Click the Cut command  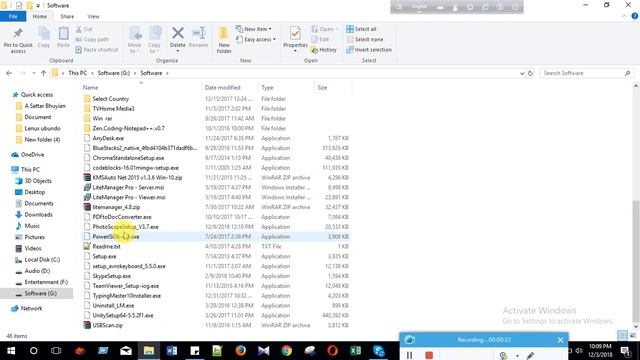coord(84,29)
